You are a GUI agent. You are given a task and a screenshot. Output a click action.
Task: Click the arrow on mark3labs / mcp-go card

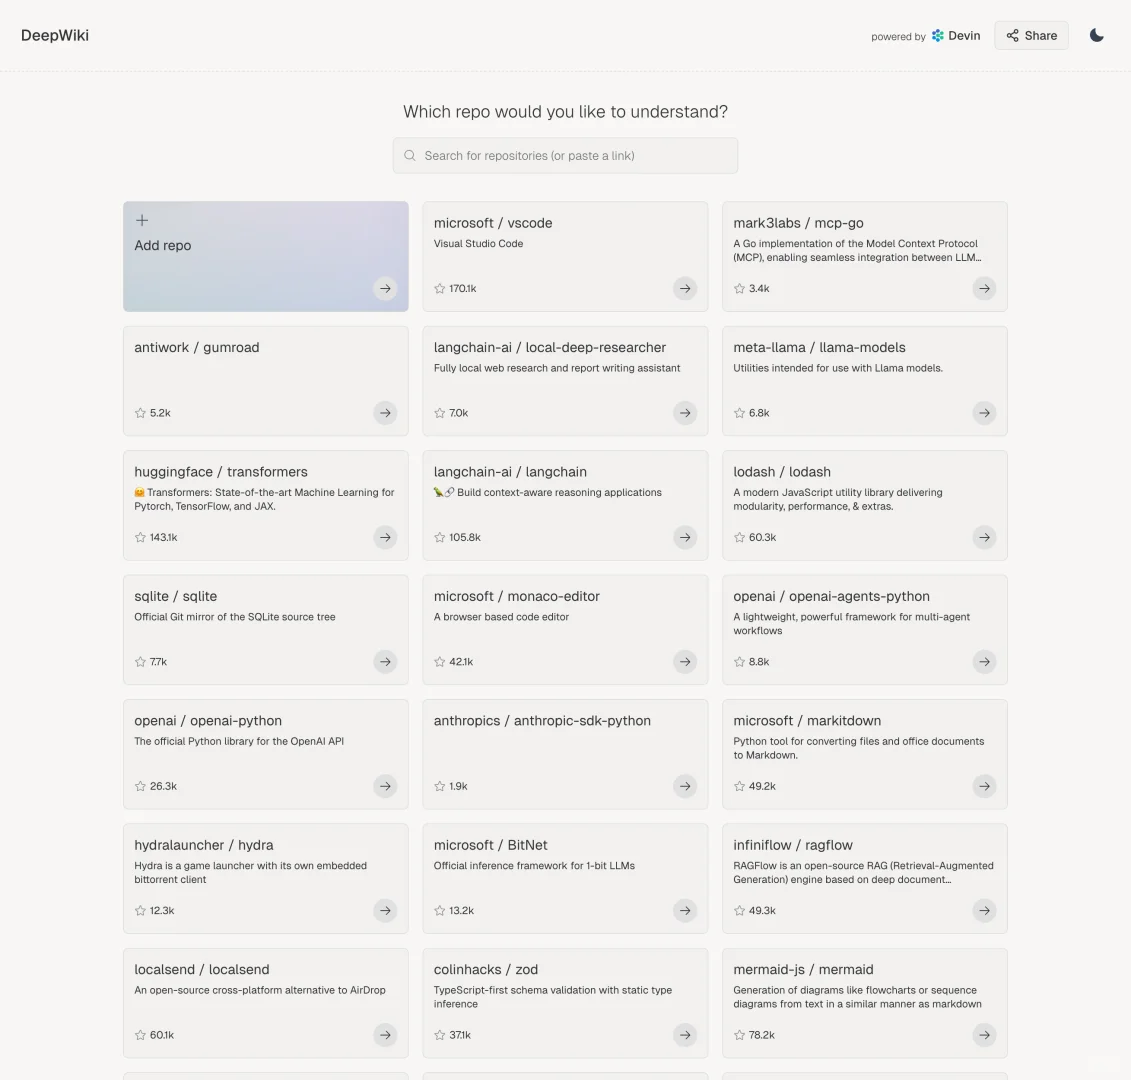click(985, 288)
